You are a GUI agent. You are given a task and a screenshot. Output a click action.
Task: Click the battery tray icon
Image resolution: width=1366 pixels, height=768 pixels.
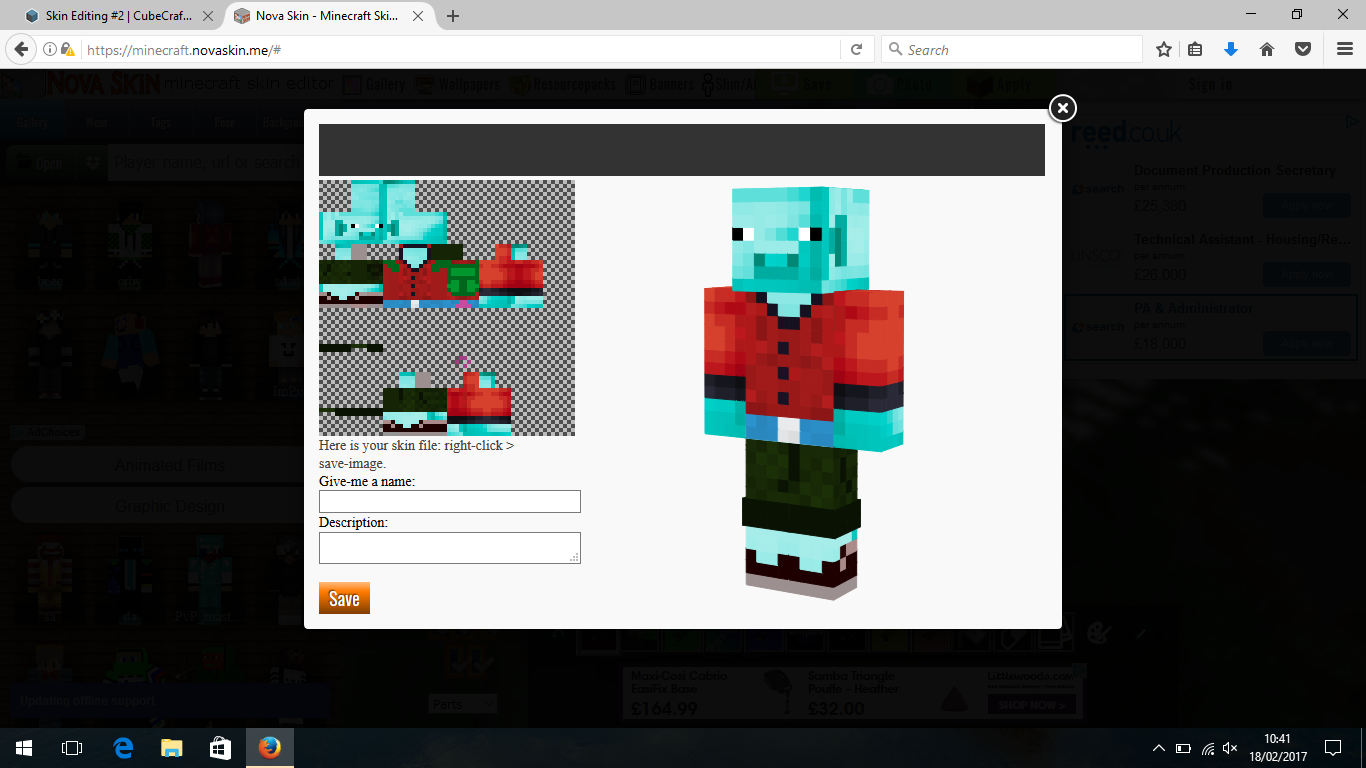coord(1183,748)
